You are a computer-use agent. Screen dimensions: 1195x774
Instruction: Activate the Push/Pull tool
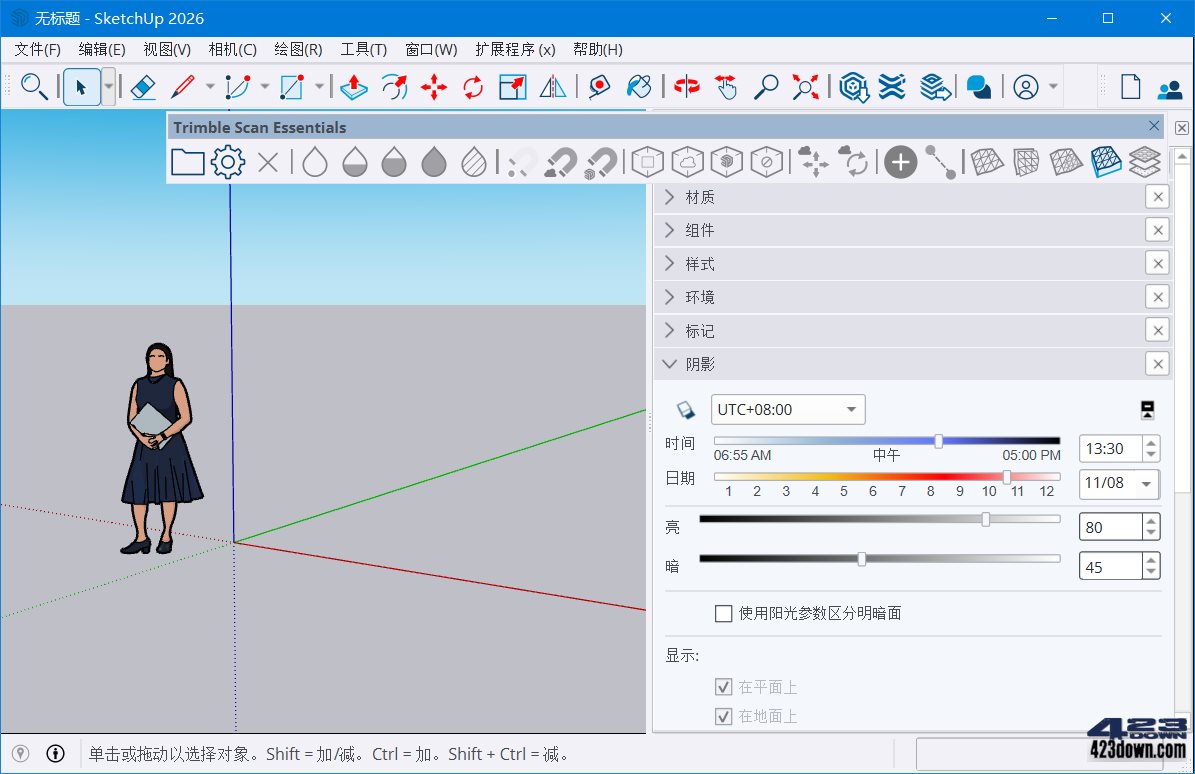(x=355, y=87)
